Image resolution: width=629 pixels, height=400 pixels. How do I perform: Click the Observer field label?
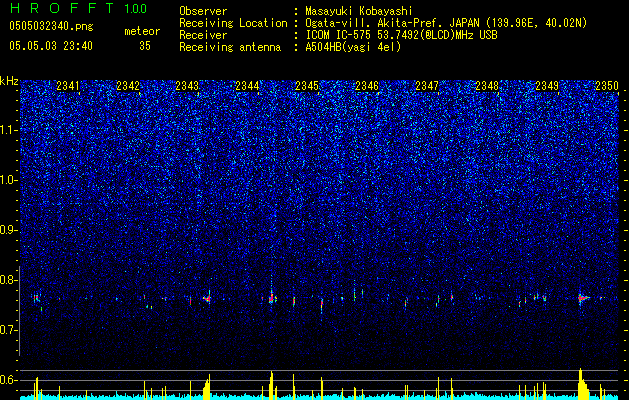(x=203, y=11)
